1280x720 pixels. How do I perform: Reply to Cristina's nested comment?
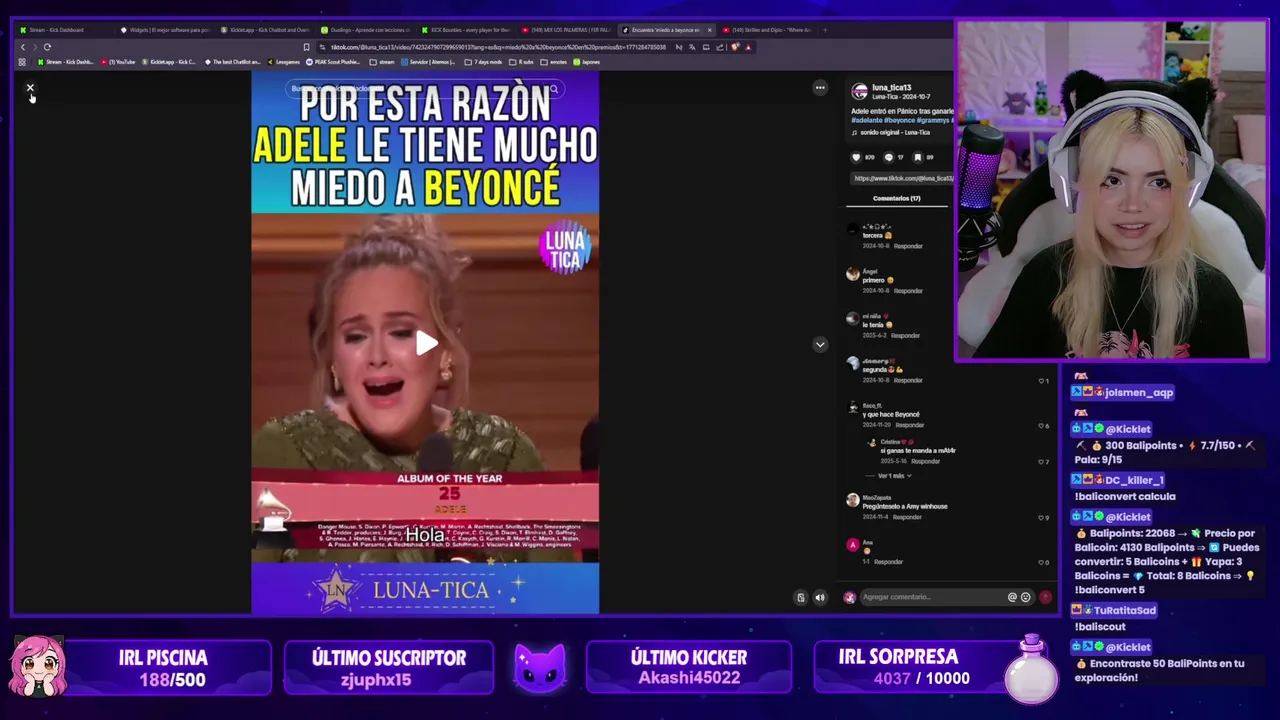(x=926, y=461)
